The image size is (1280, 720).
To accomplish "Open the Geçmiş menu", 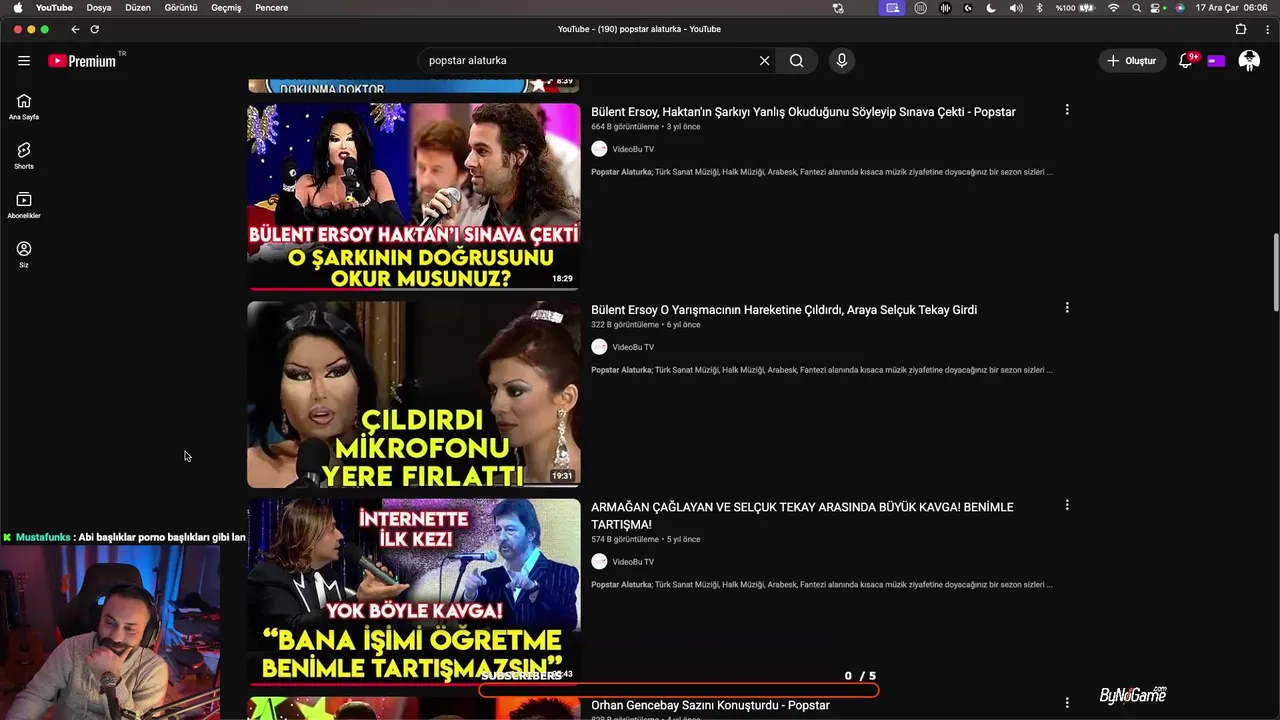I will (226, 8).
